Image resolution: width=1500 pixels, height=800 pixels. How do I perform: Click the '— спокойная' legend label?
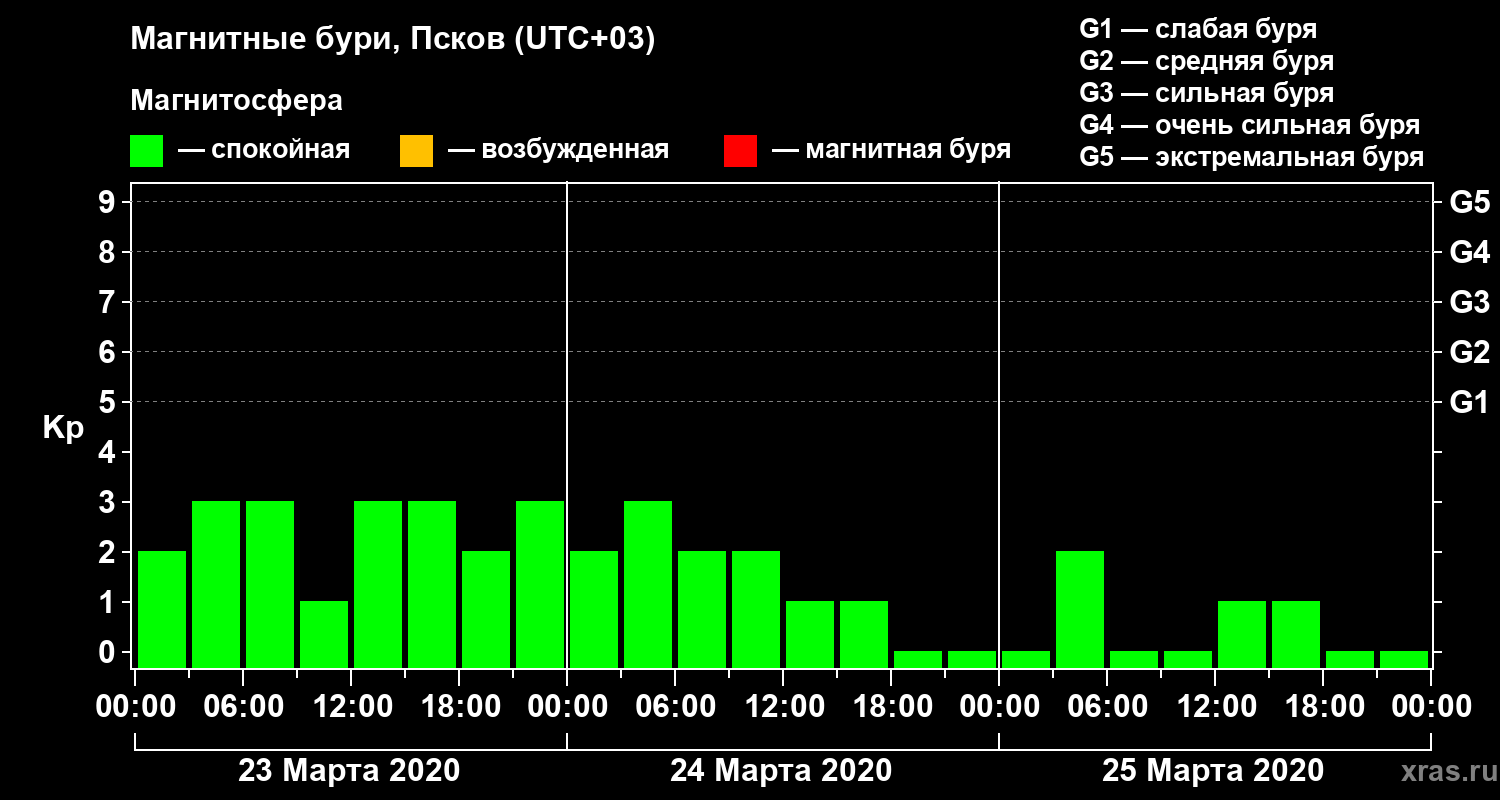(264, 151)
